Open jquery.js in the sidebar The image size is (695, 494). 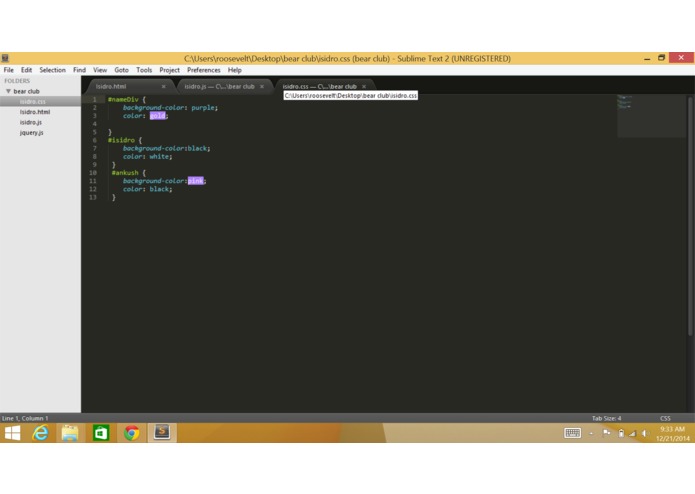pos(31,132)
